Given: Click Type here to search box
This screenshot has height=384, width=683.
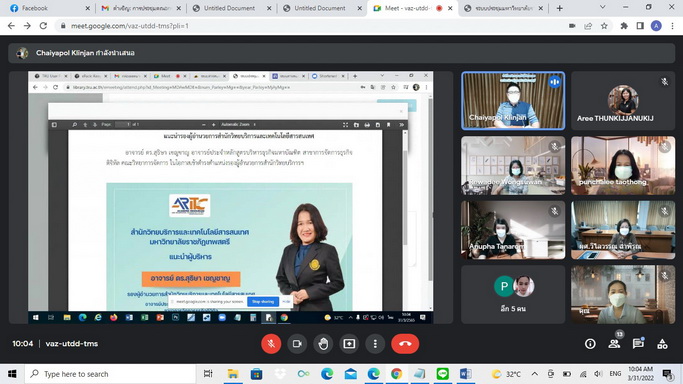Looking at the screenshot, I should point(110,374).
